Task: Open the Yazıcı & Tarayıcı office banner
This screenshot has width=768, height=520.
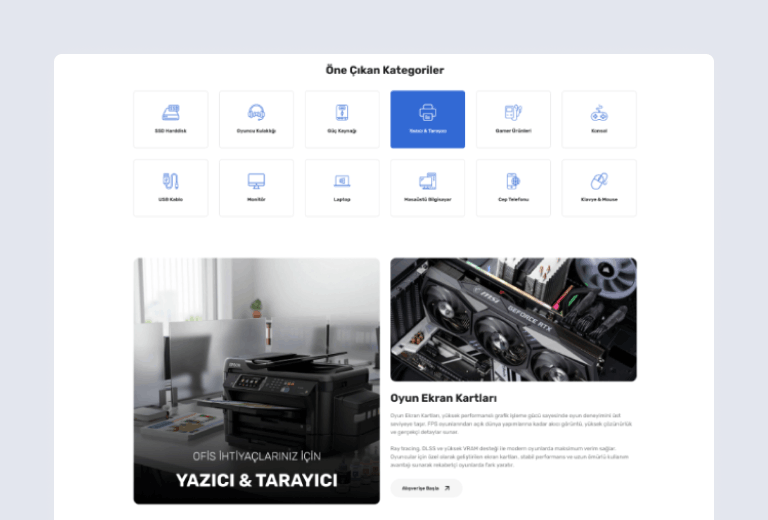Action: point(257,381)
